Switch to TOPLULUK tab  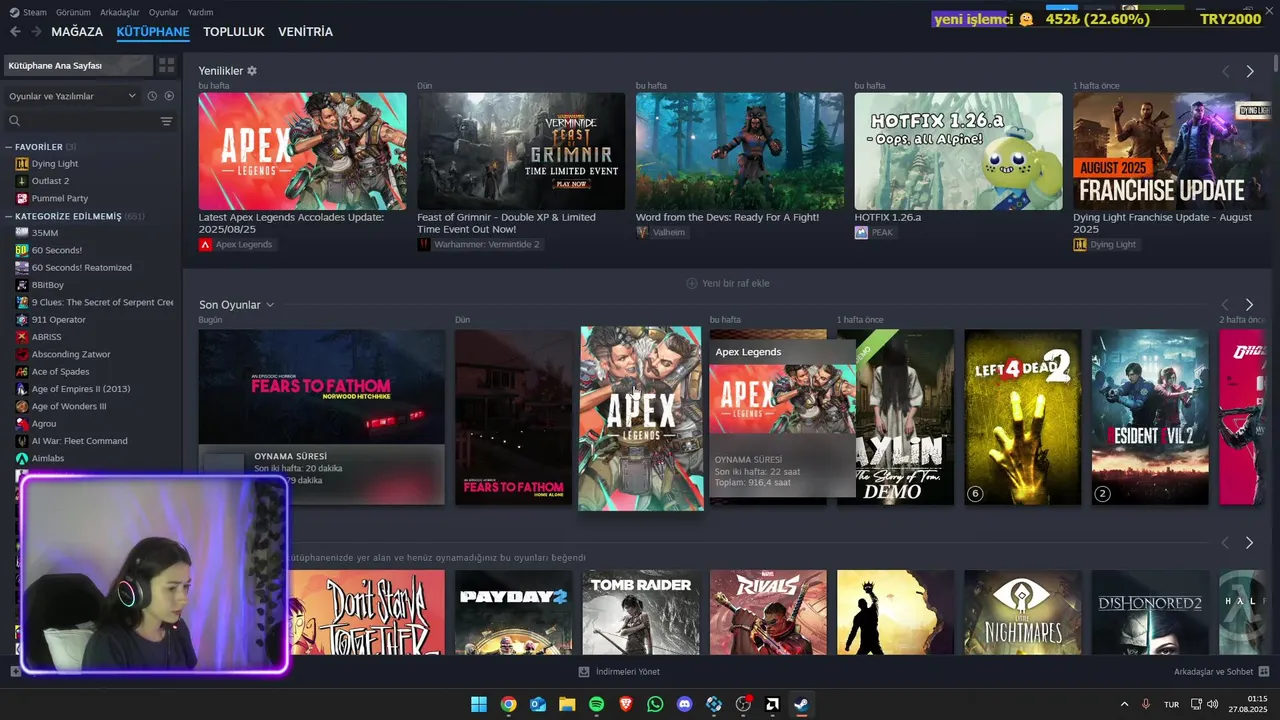pos(234,32)
